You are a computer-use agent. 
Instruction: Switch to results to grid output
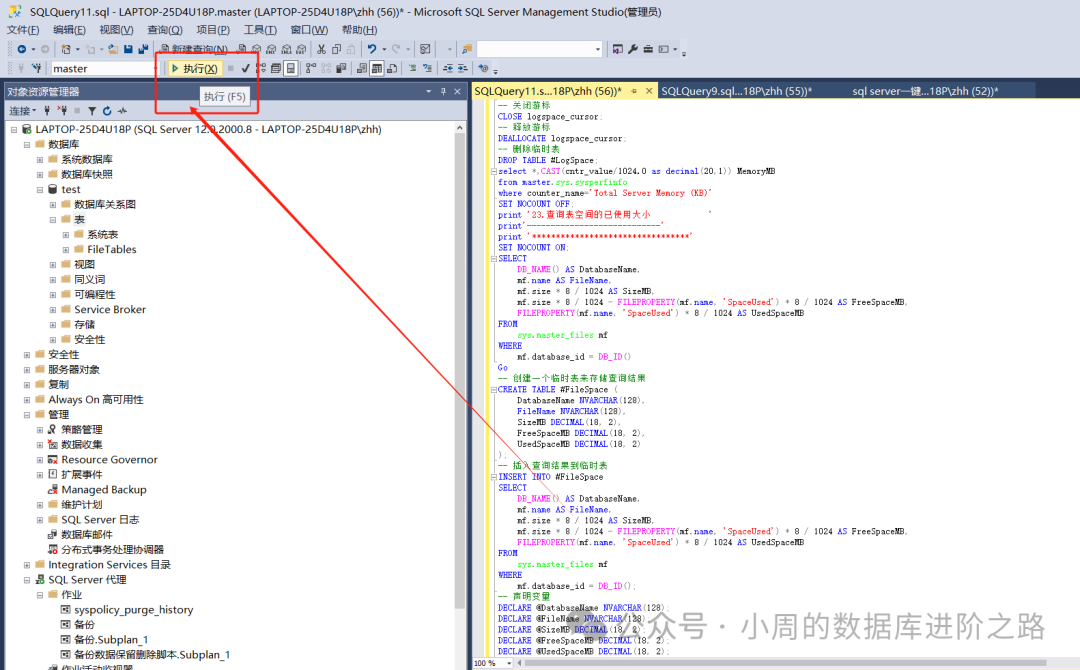(377, 68)
